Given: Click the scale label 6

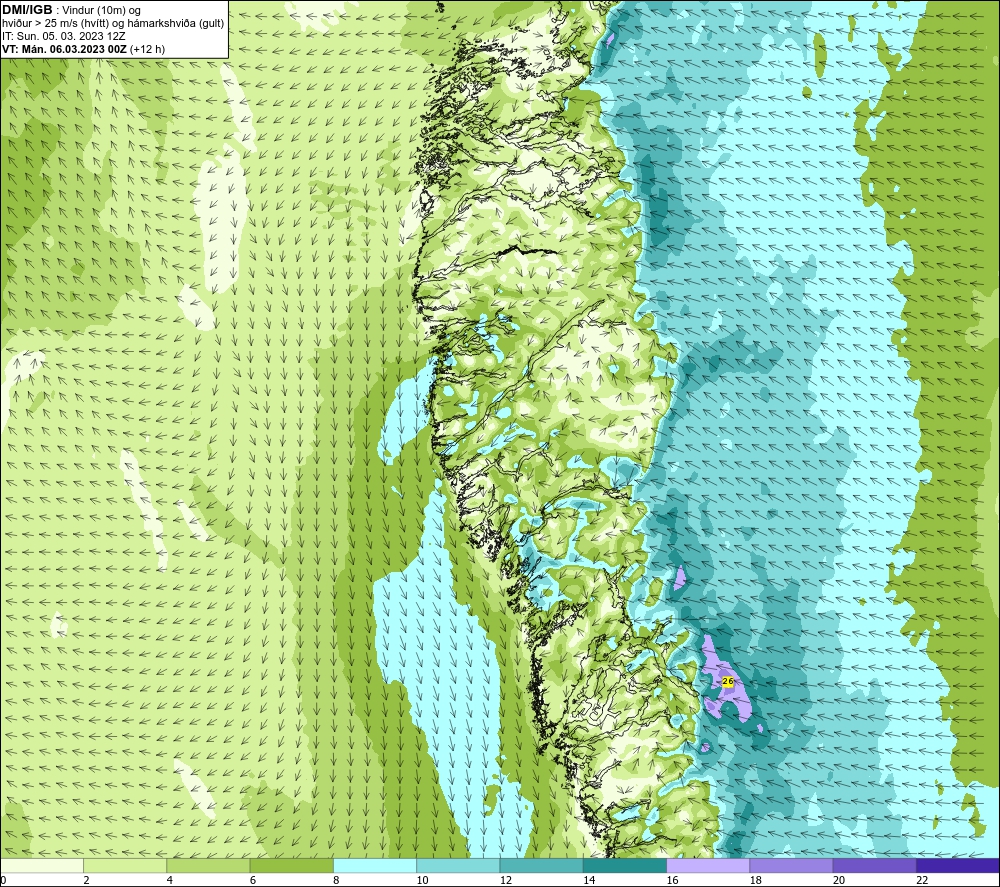Looking at the screenshot, I should pyautogui.click(x=253, y=880).
